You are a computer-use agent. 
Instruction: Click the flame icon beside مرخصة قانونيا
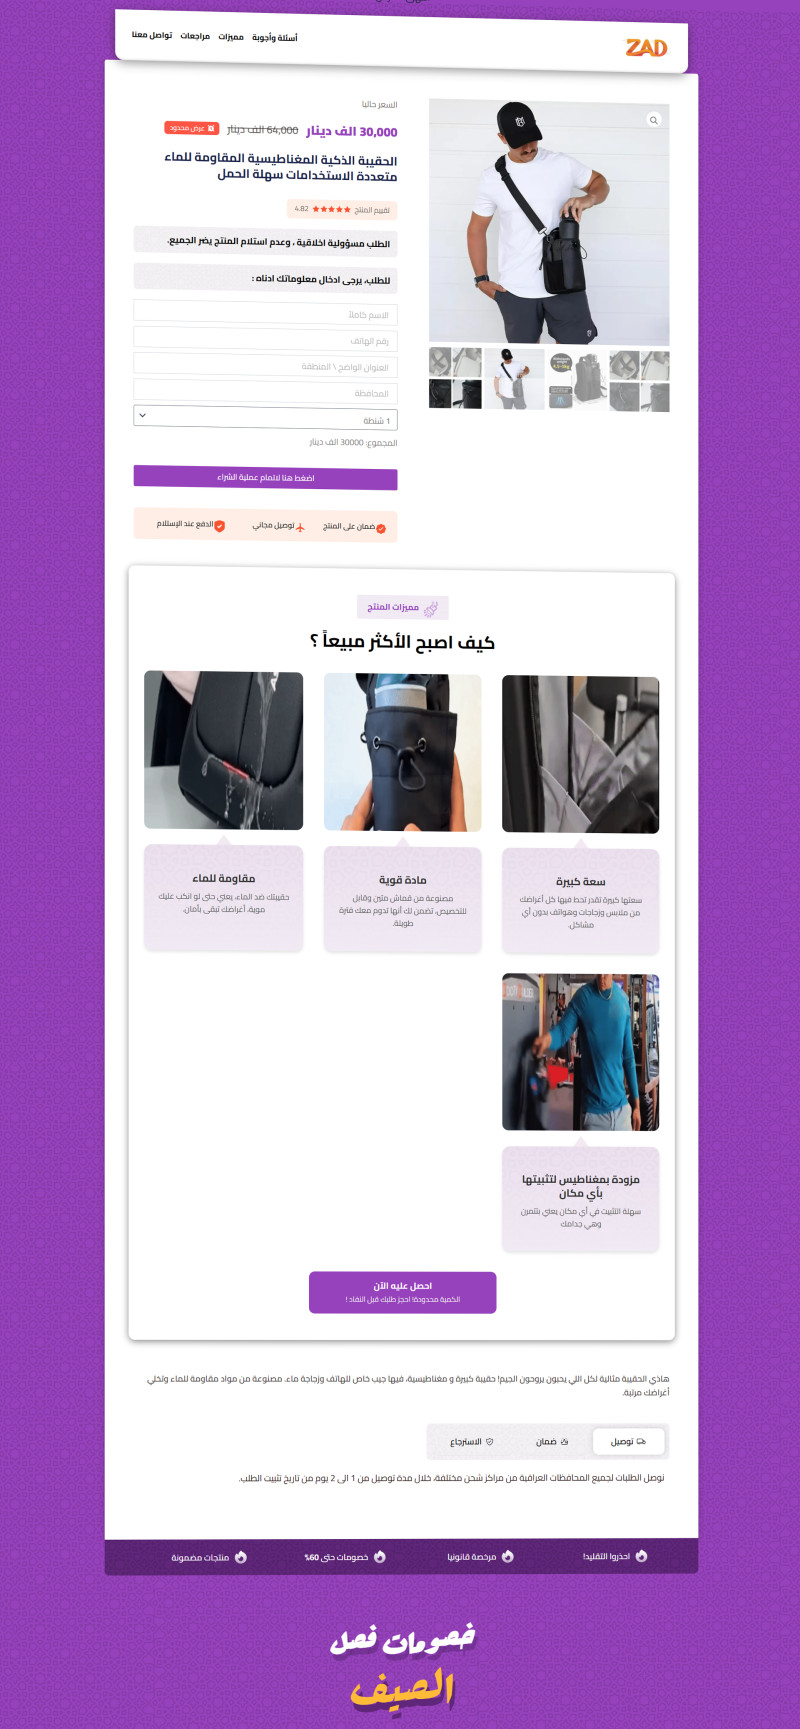tap(508, 1556)
